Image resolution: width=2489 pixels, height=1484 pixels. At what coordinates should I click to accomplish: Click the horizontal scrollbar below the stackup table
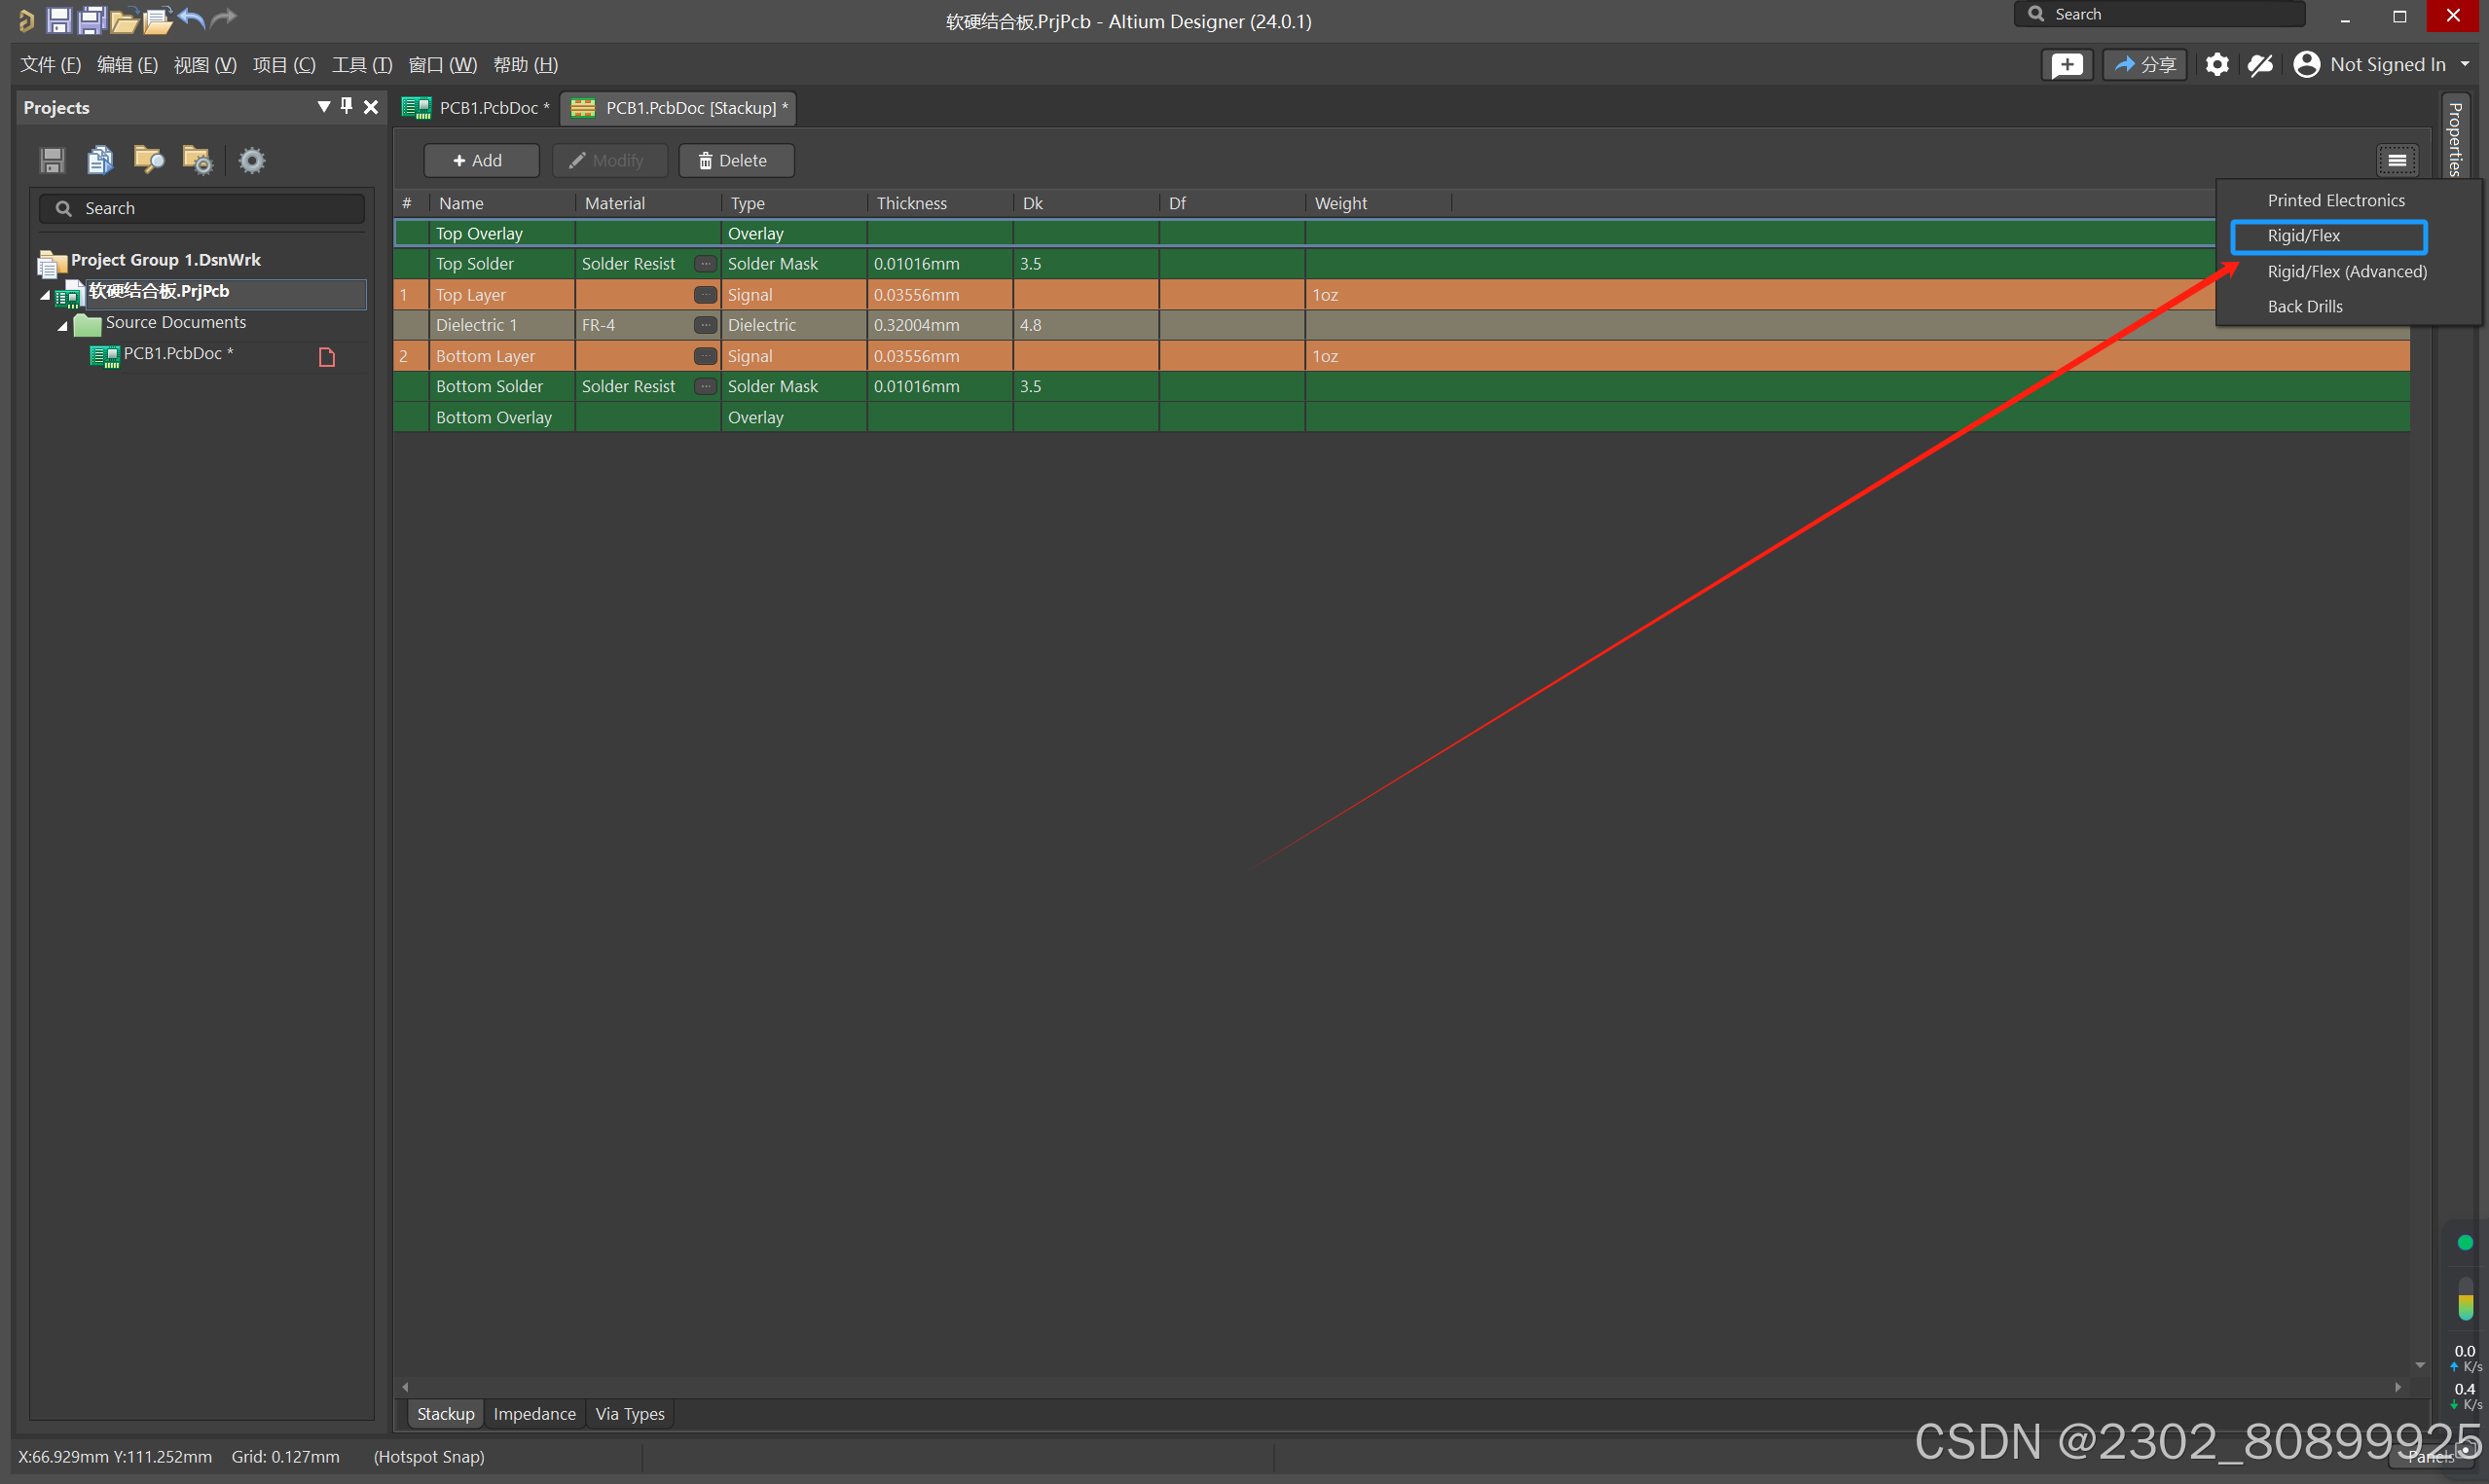tap(1400, 1386)
